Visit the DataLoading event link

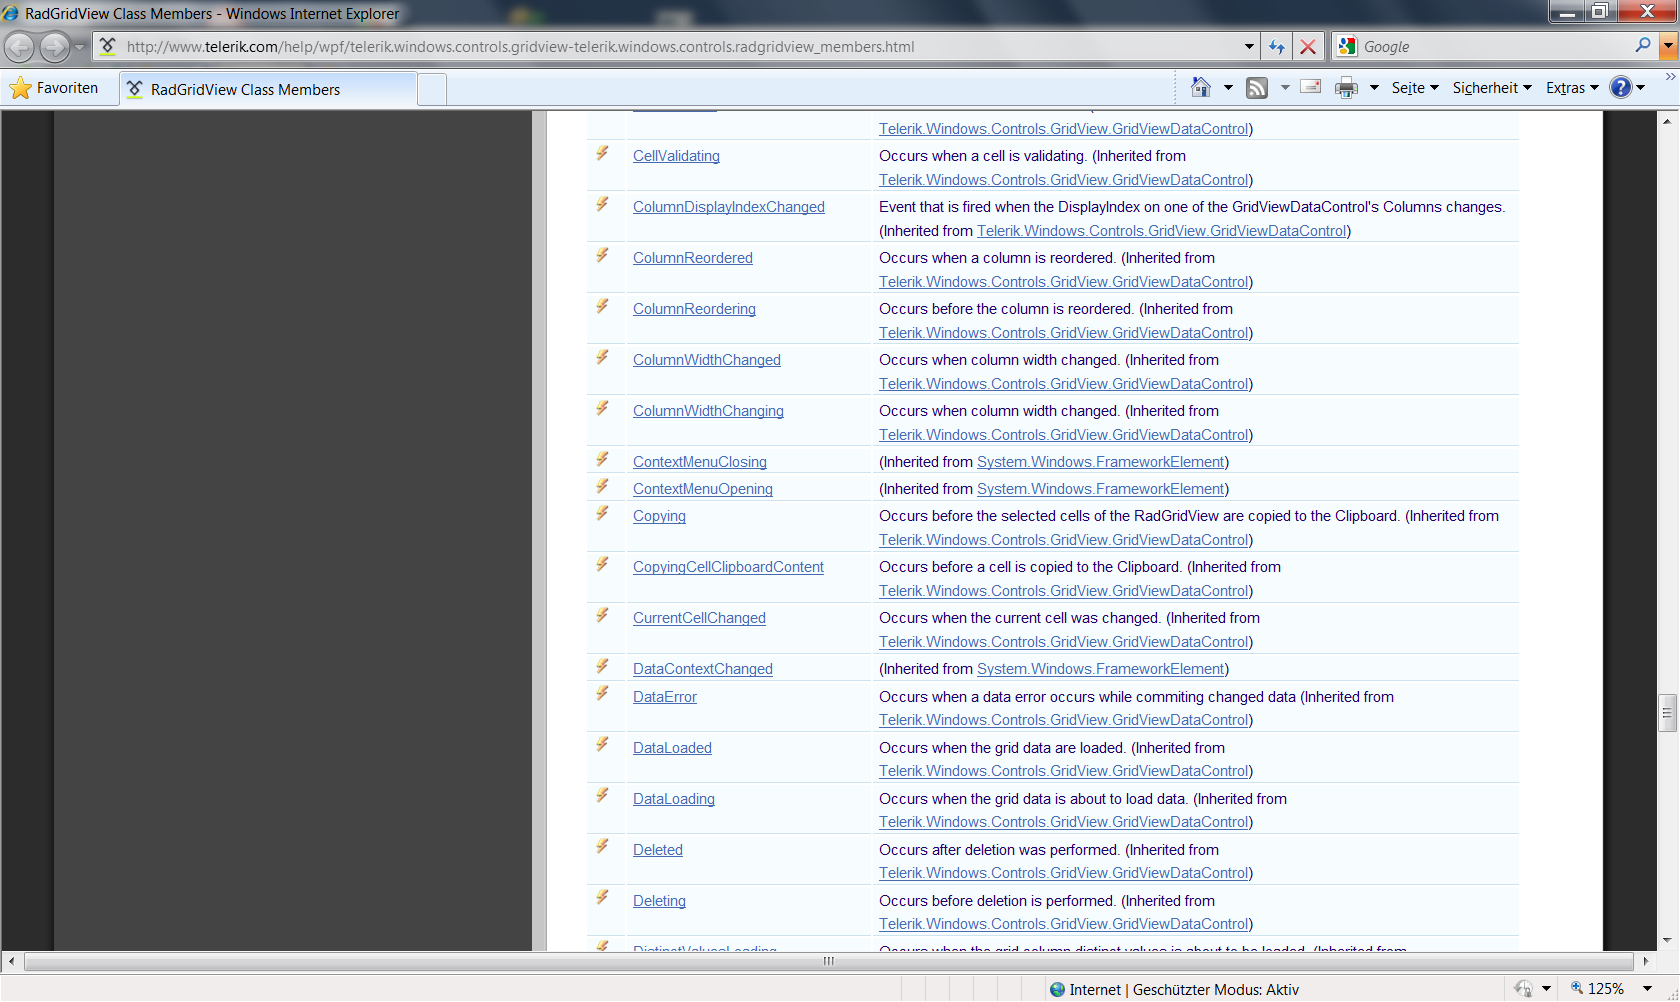674,799
